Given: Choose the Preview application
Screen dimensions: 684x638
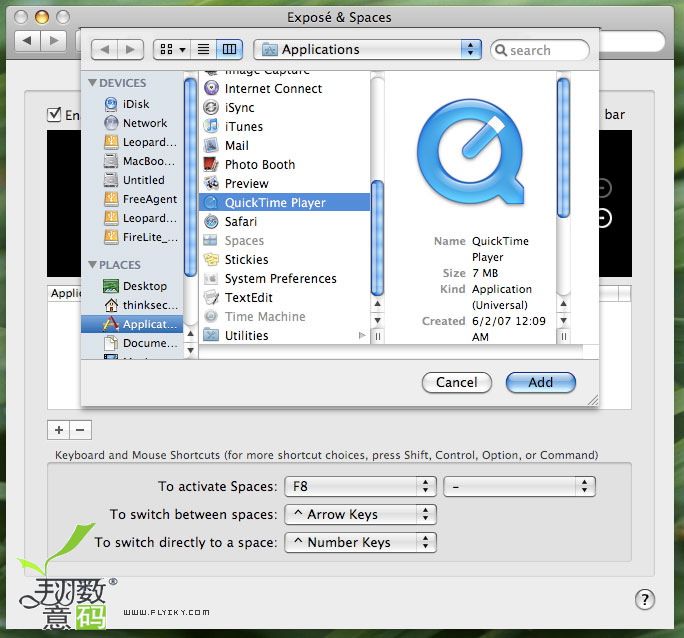Looking at the screenshot, I should click(236, 184).
